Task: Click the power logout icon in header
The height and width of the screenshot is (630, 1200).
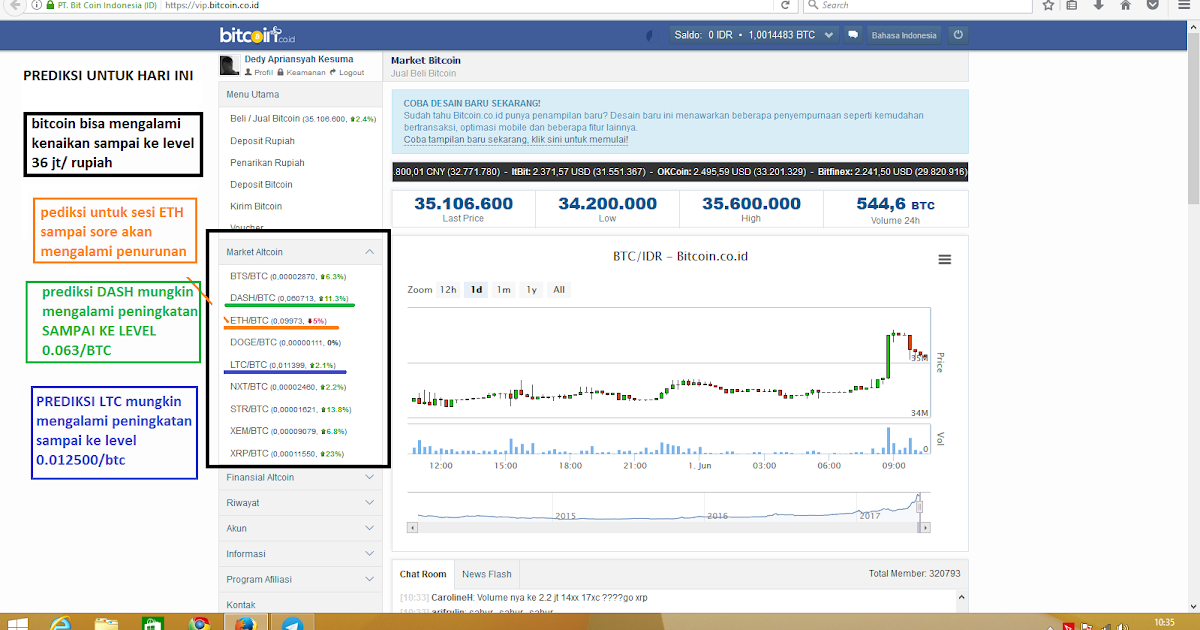Action: [x=958, y=35]
